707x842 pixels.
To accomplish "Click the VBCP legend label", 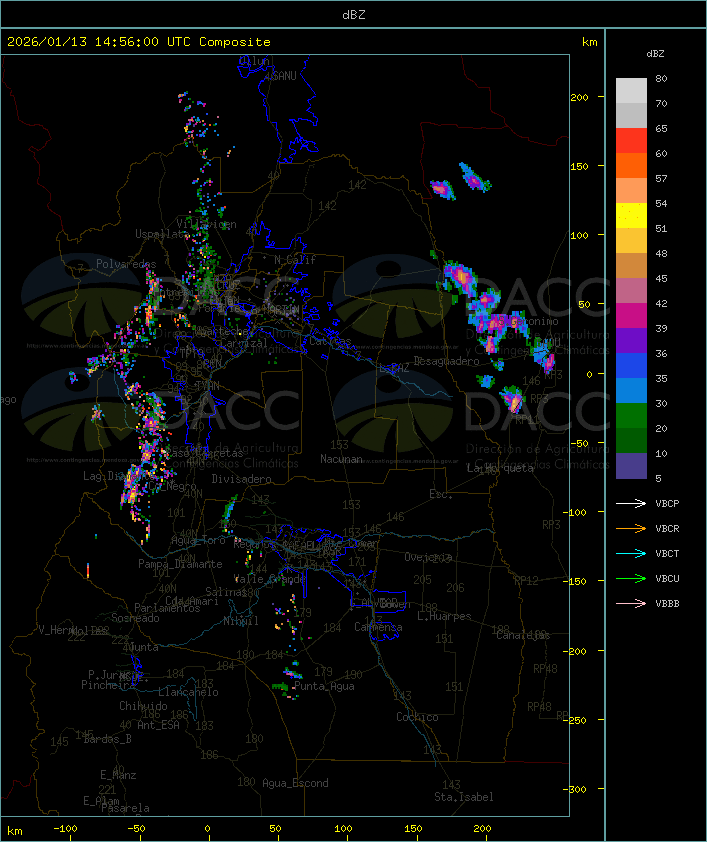I will tap(667, 503).
